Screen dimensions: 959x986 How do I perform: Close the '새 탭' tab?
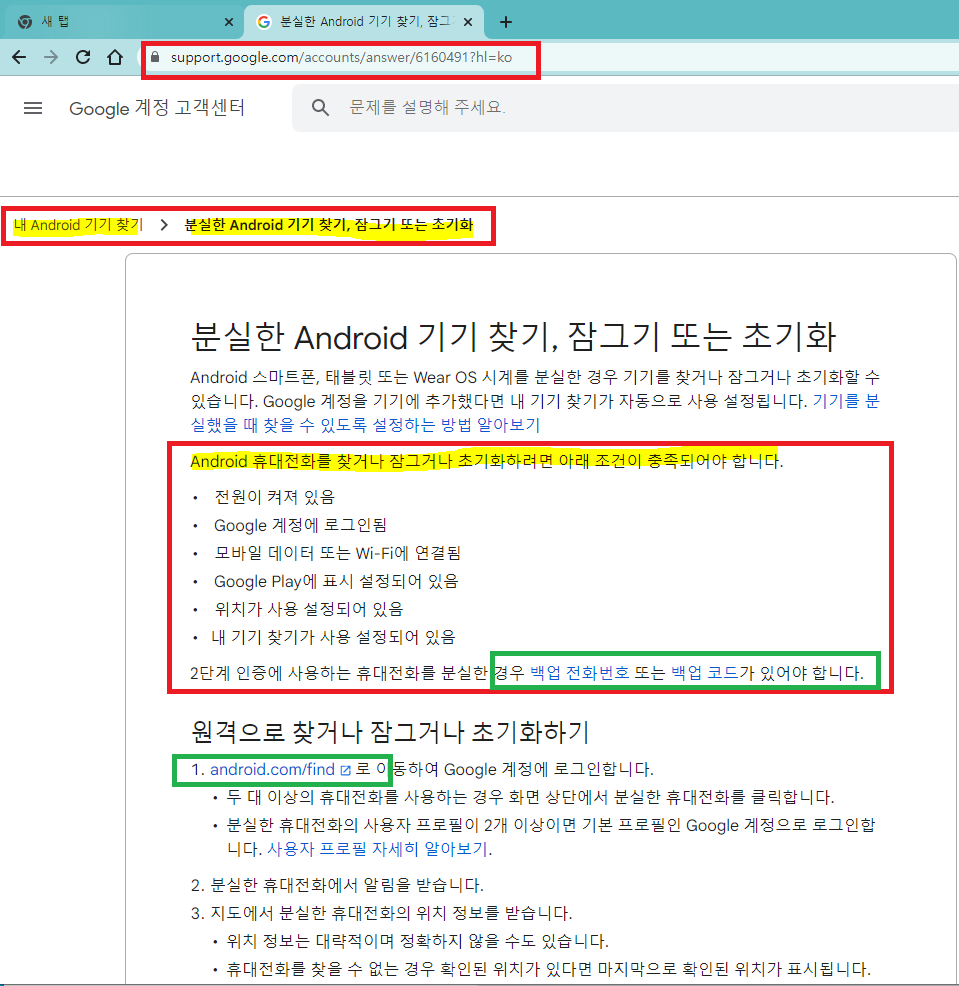click(229, 22)
